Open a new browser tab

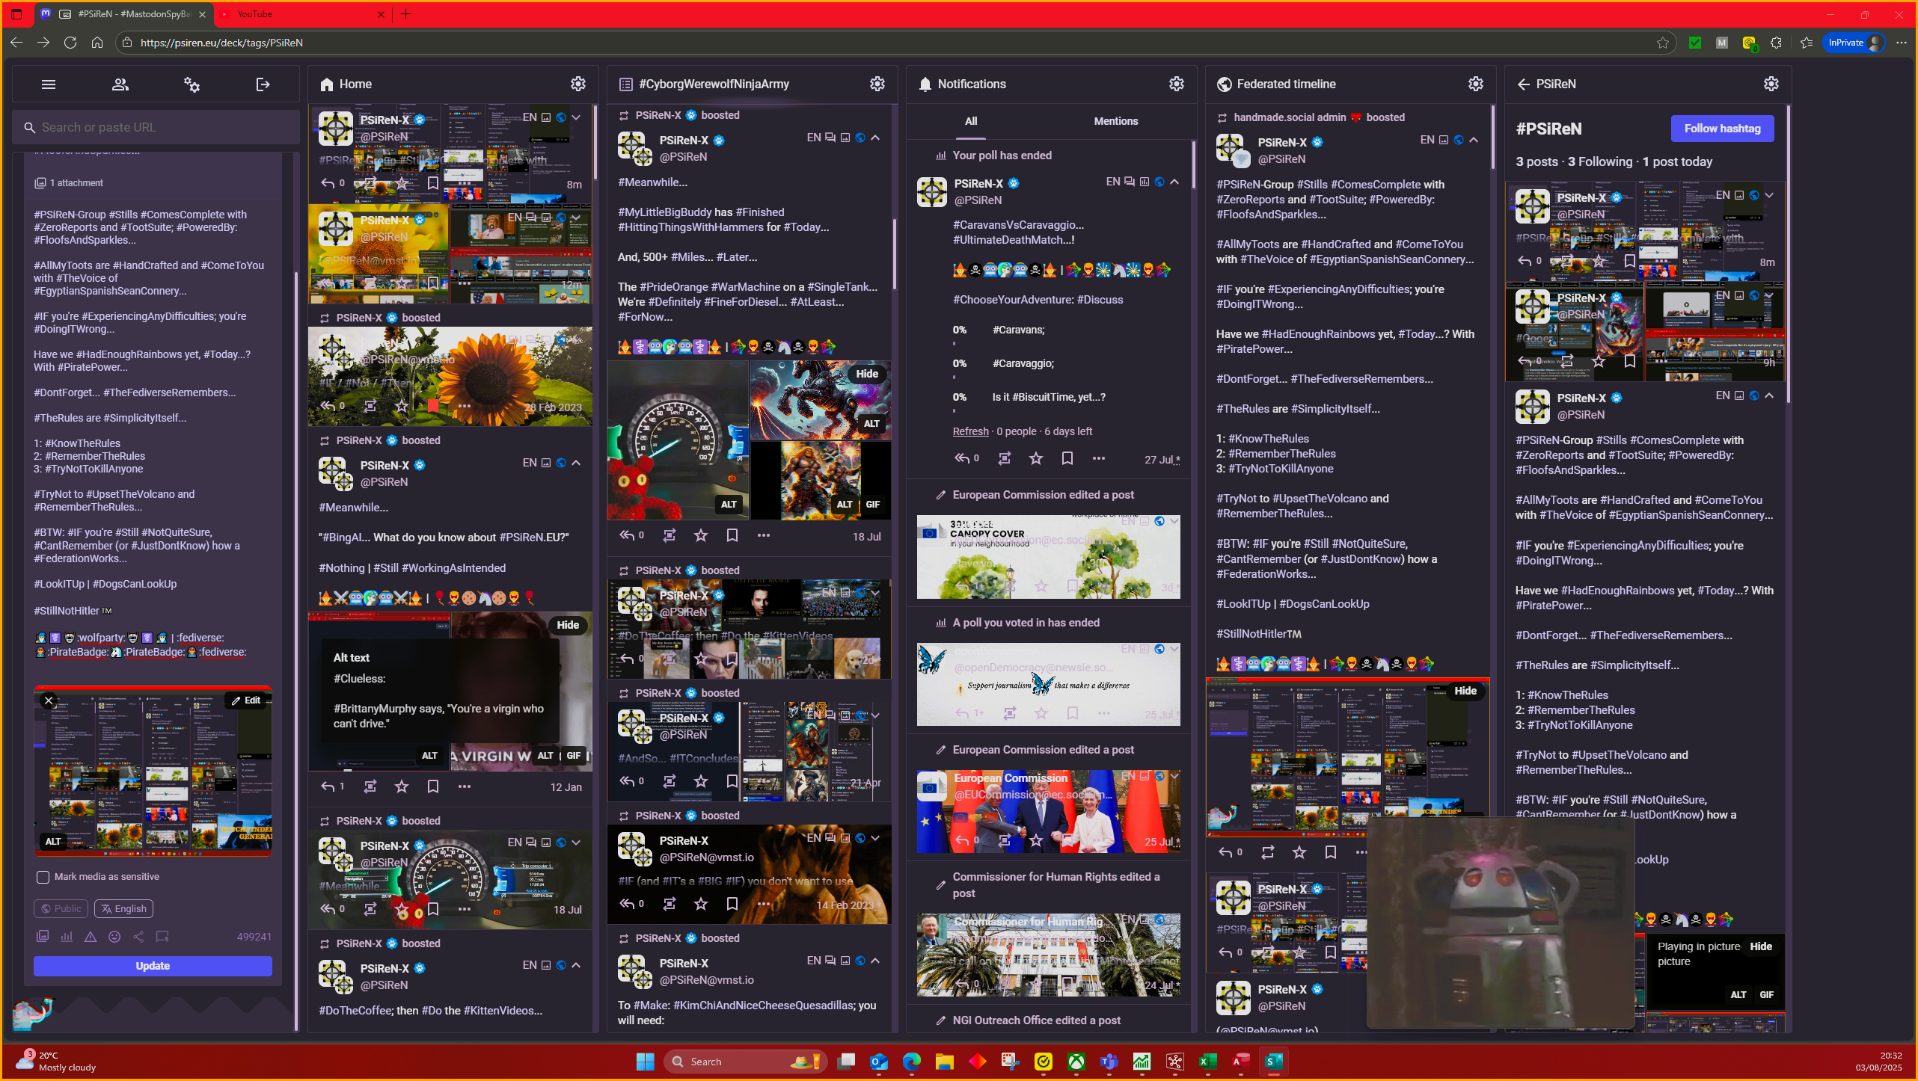tap(405, 14)
